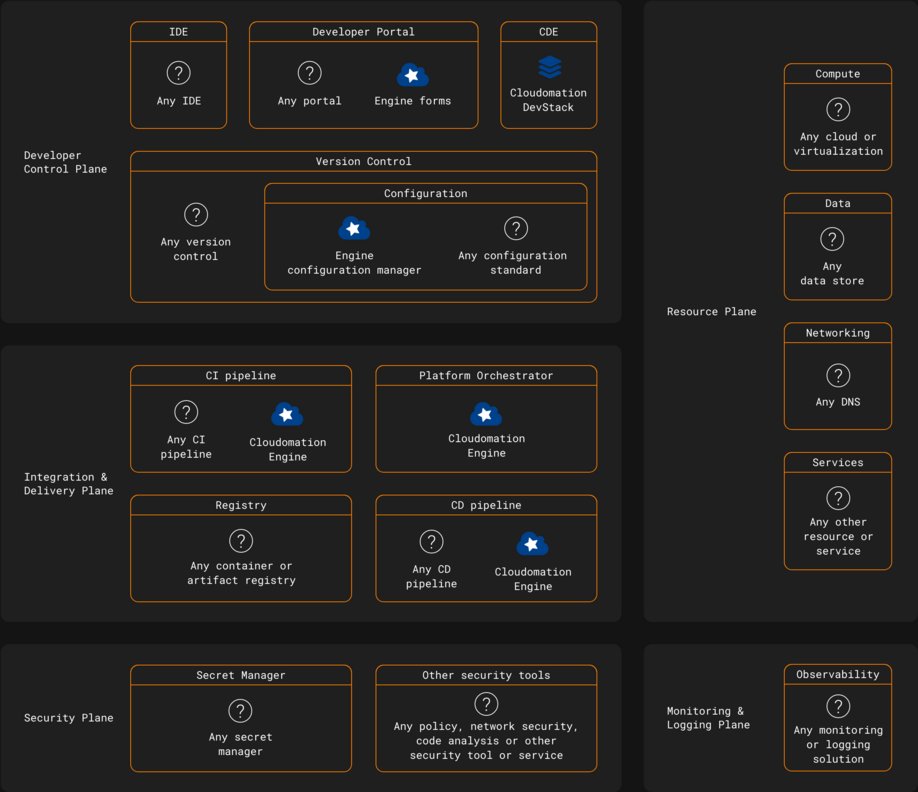Click the question mark above Any CI pipeline
The width and height of the screenshot is (918, 792).
[186, 412]
